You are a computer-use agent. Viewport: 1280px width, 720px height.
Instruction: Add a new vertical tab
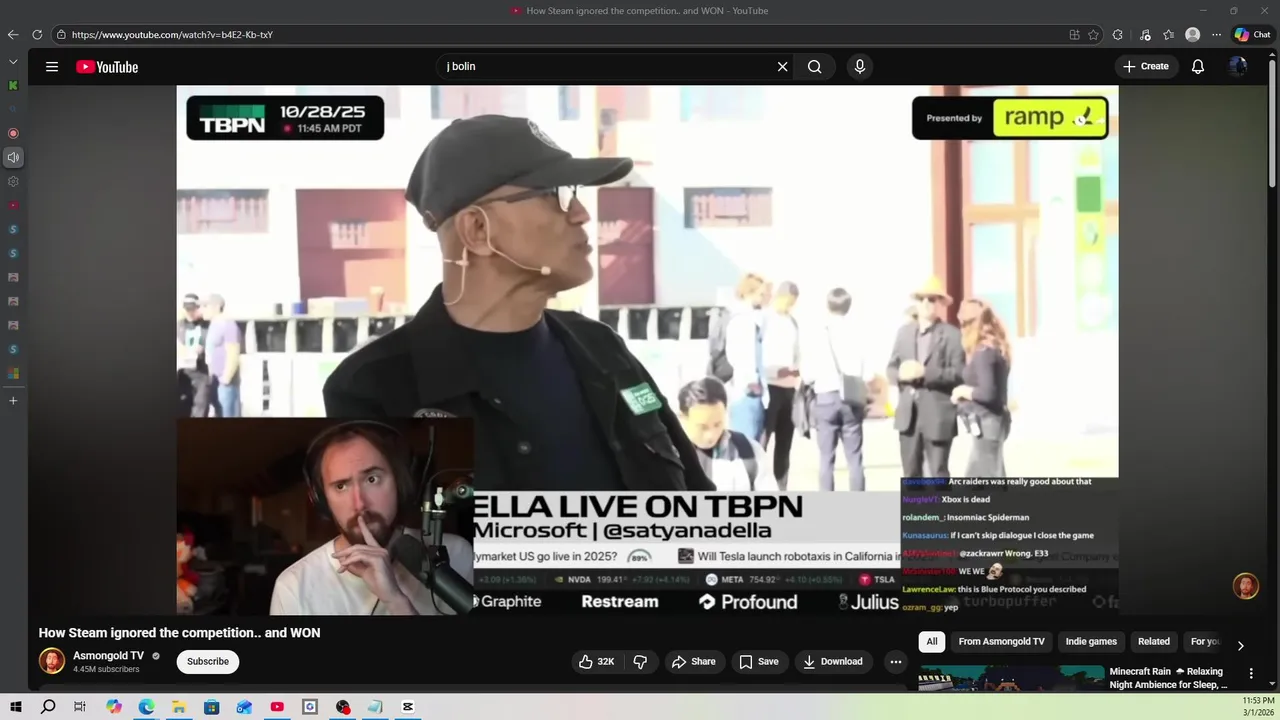13,401
